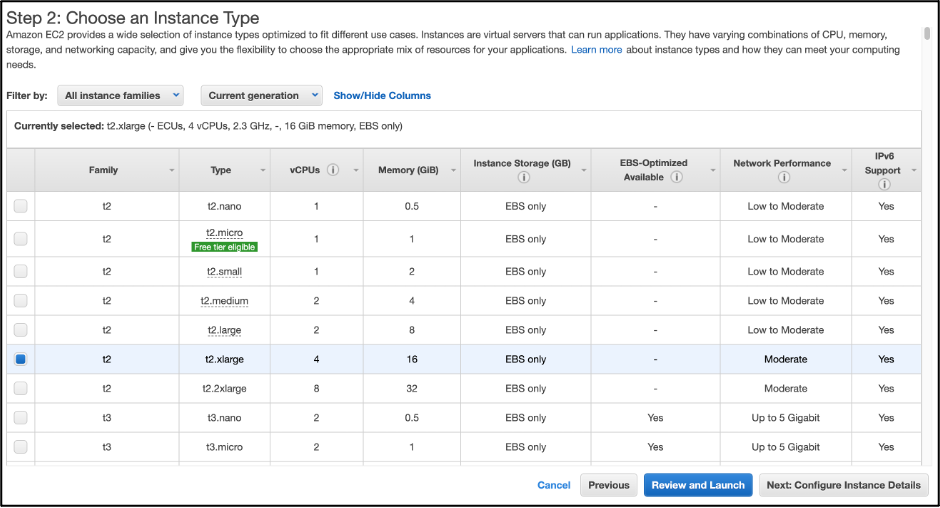Uncheck the selected t2.xlarge checkbox
The image size is (940, 508).
click(20, 359)
